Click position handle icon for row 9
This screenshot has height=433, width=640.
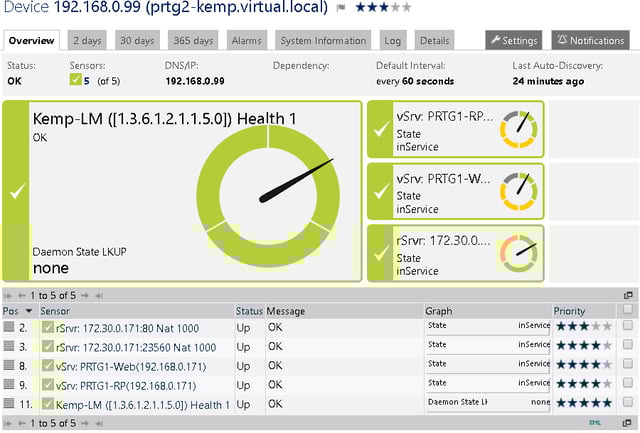tap(9, 384)
